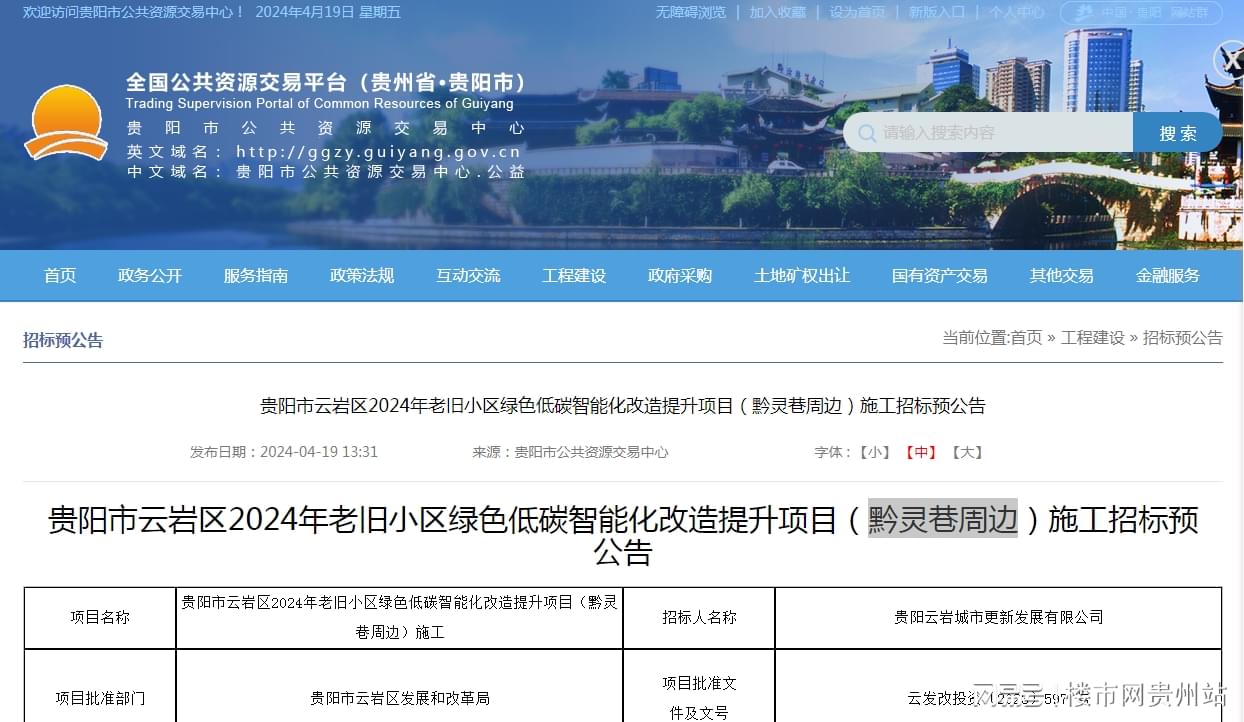Click the 项目名称 table cell
The height and width of the screenshot is (722, 1244).
coord(100,618)
